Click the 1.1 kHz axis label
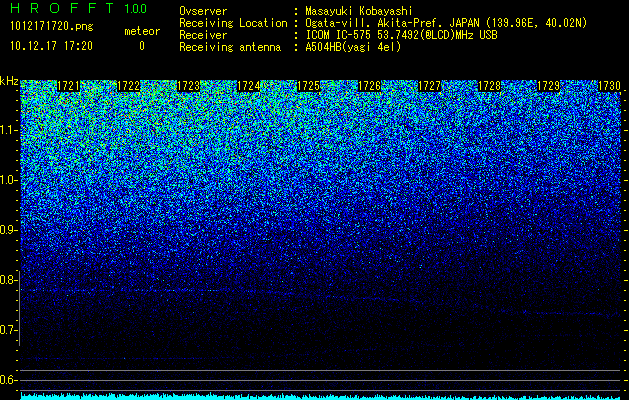 coord(8,130)
